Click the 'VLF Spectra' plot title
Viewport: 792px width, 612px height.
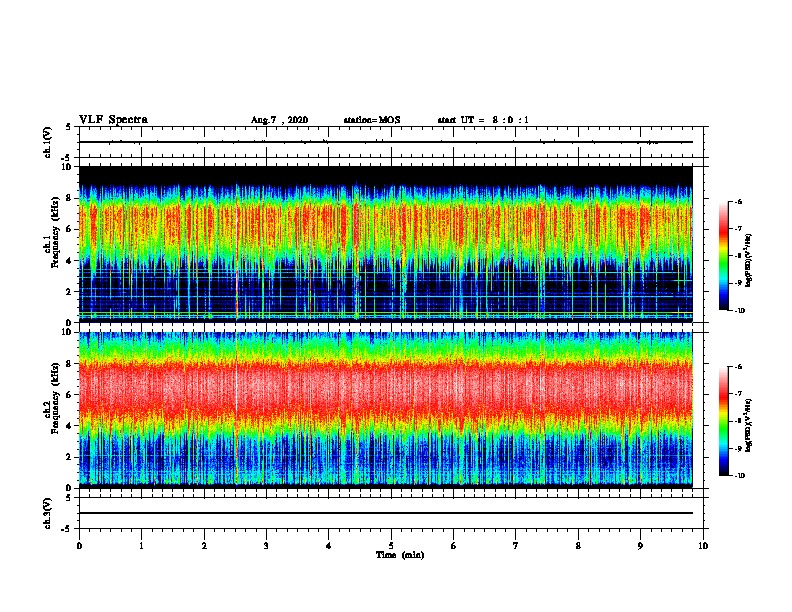pyautogui.click(x=113, y=120)
